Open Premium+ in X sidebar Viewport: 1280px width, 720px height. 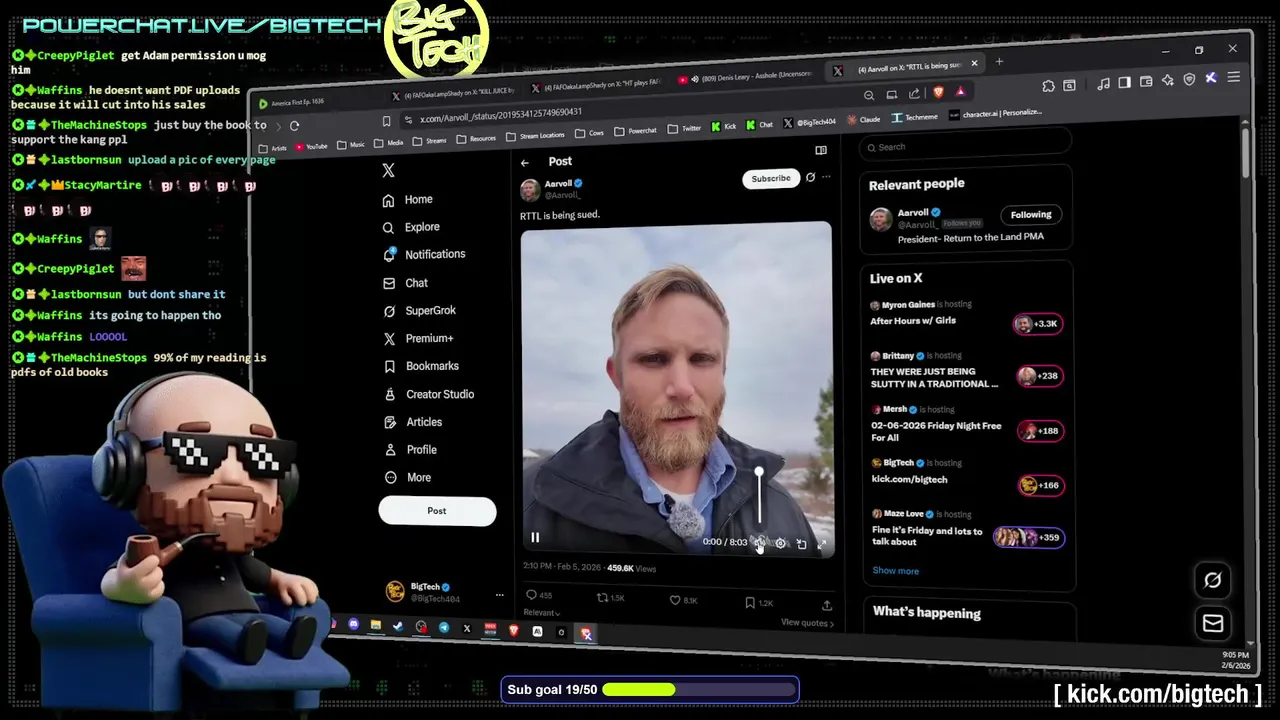(x=418, y=339)
